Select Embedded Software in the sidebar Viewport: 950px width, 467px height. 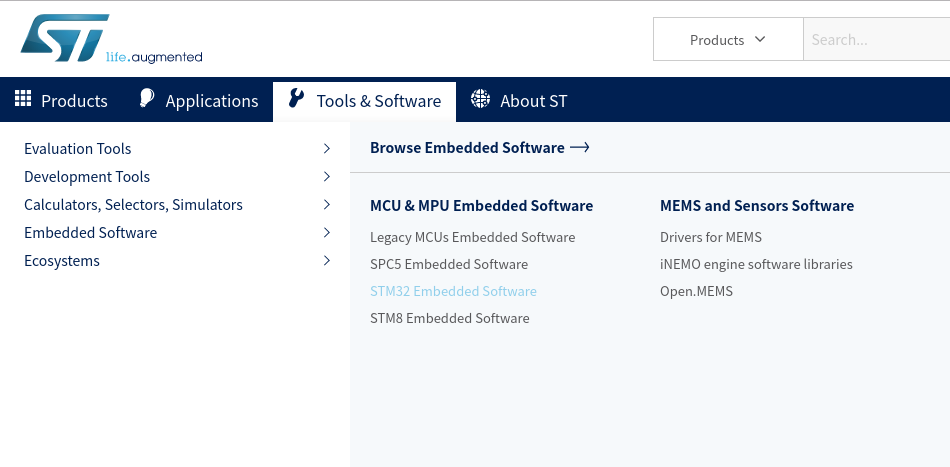pyautogui.click(x=90, y=233)
